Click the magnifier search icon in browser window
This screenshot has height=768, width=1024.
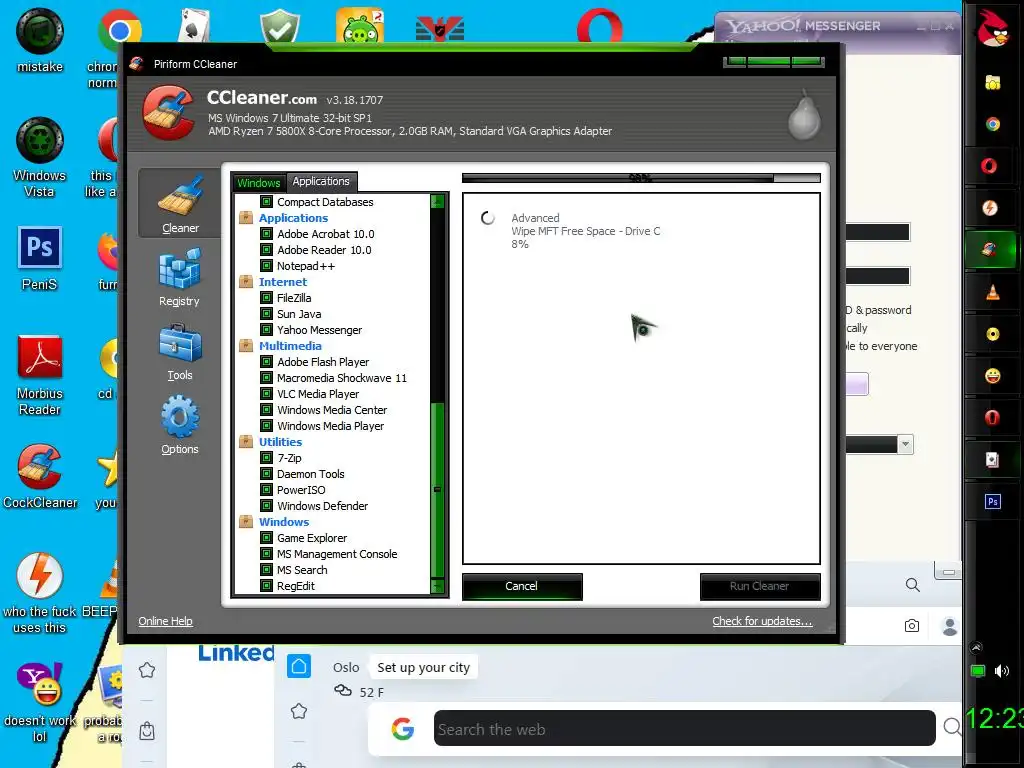pos(912,584)
